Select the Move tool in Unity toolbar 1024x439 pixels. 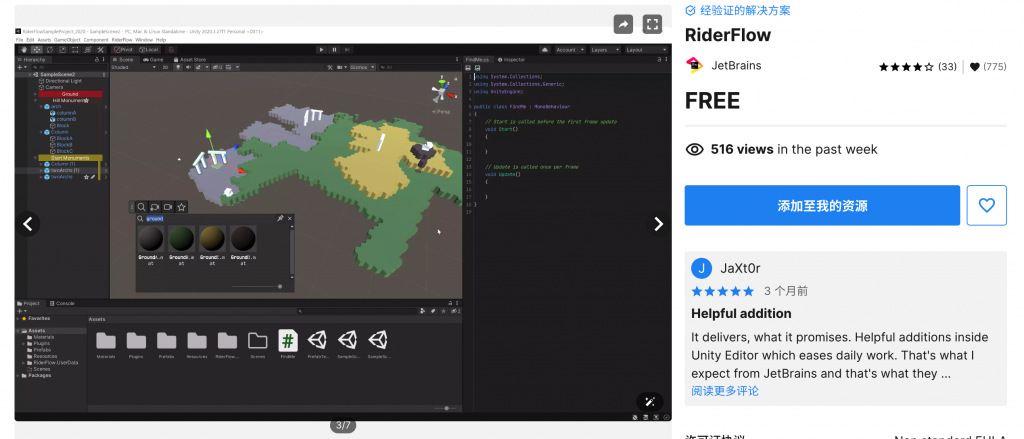click(x=37, y=50)
